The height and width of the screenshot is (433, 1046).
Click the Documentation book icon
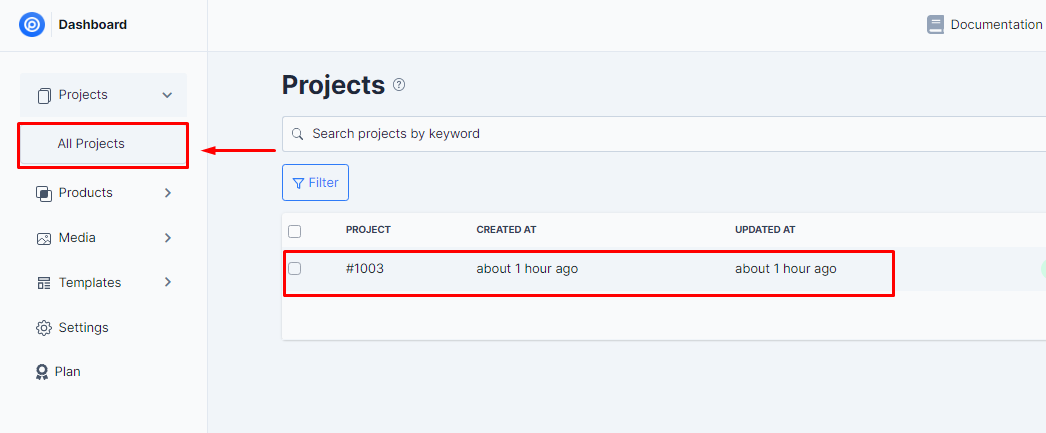(935, 25)
